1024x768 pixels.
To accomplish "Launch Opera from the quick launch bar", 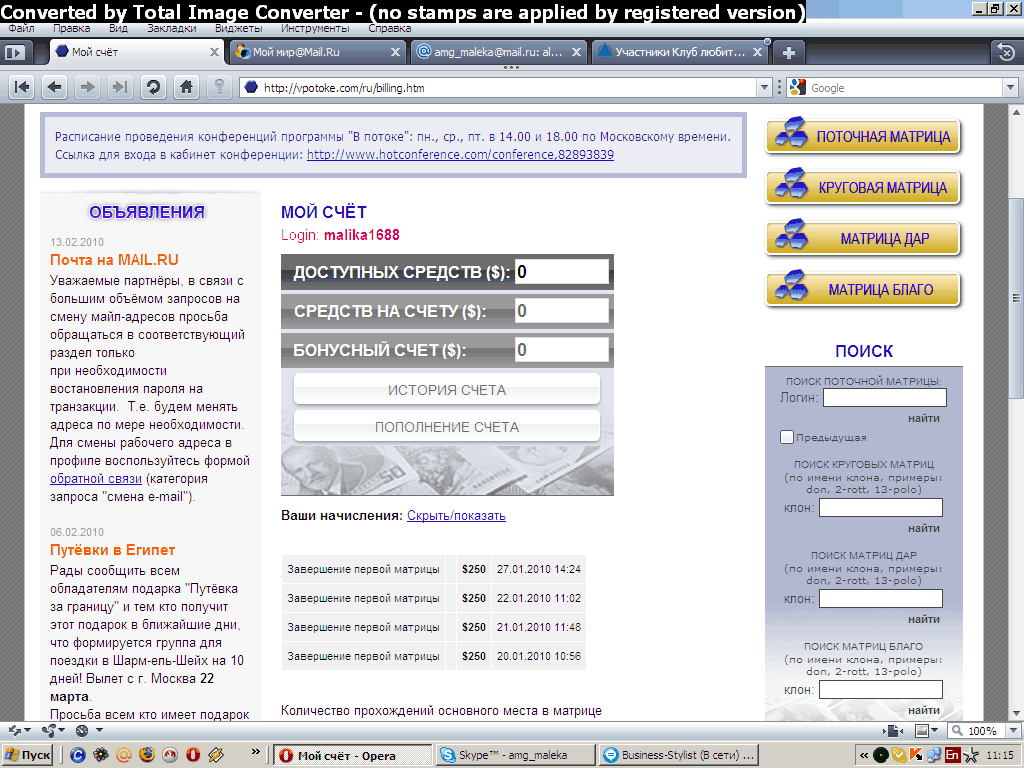I will click(x=193, y=755).
